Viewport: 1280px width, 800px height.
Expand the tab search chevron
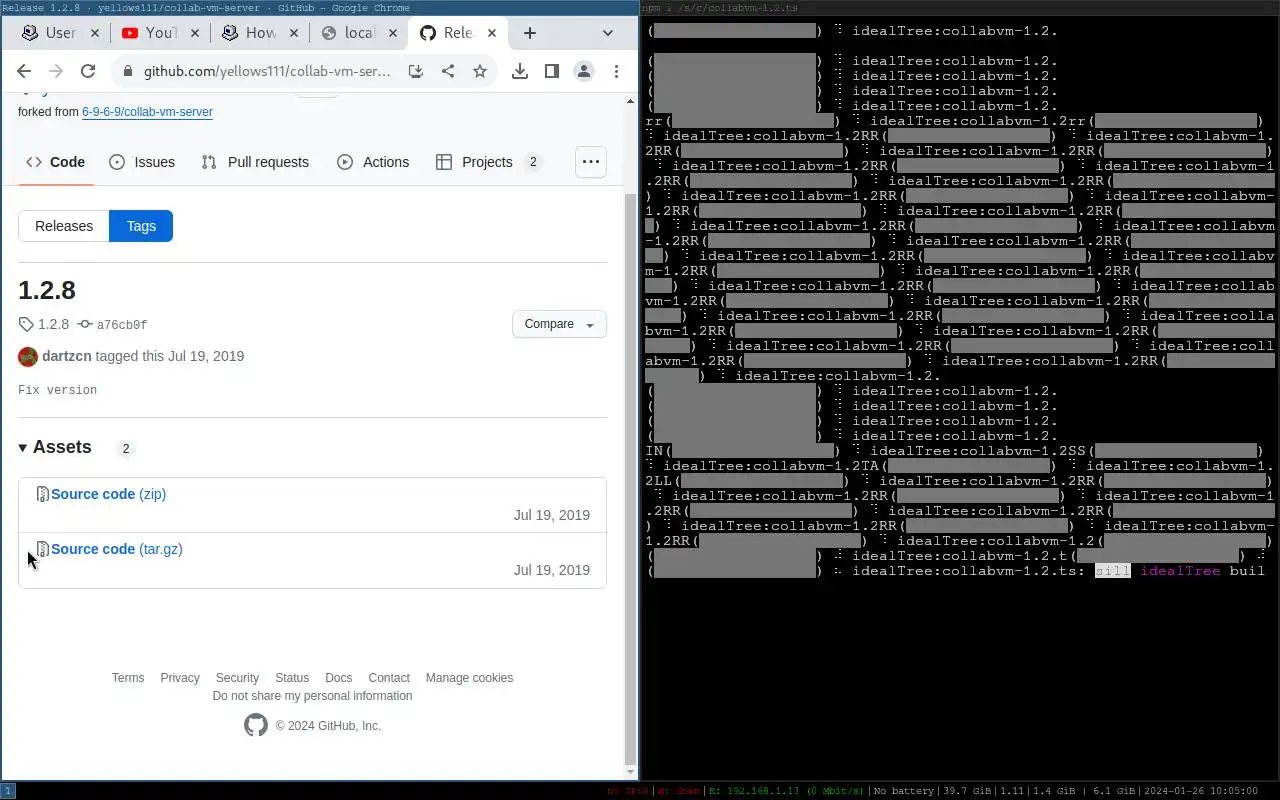point(607,33)
